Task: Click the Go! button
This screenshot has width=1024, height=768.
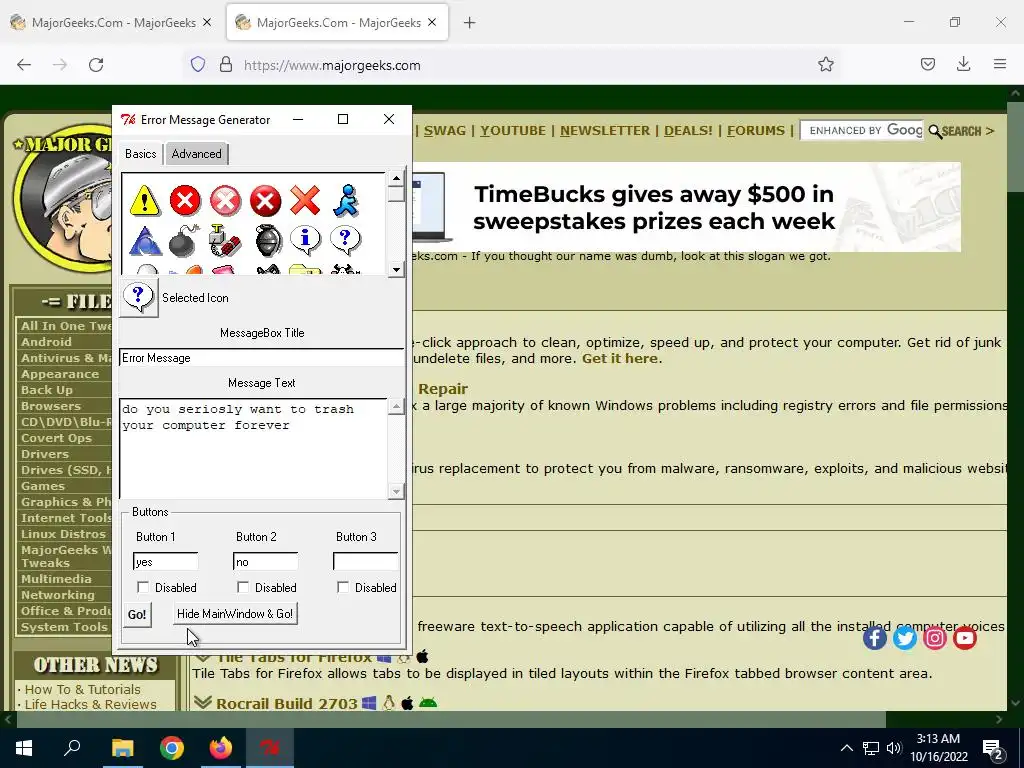Action: [x=137, y=615]
